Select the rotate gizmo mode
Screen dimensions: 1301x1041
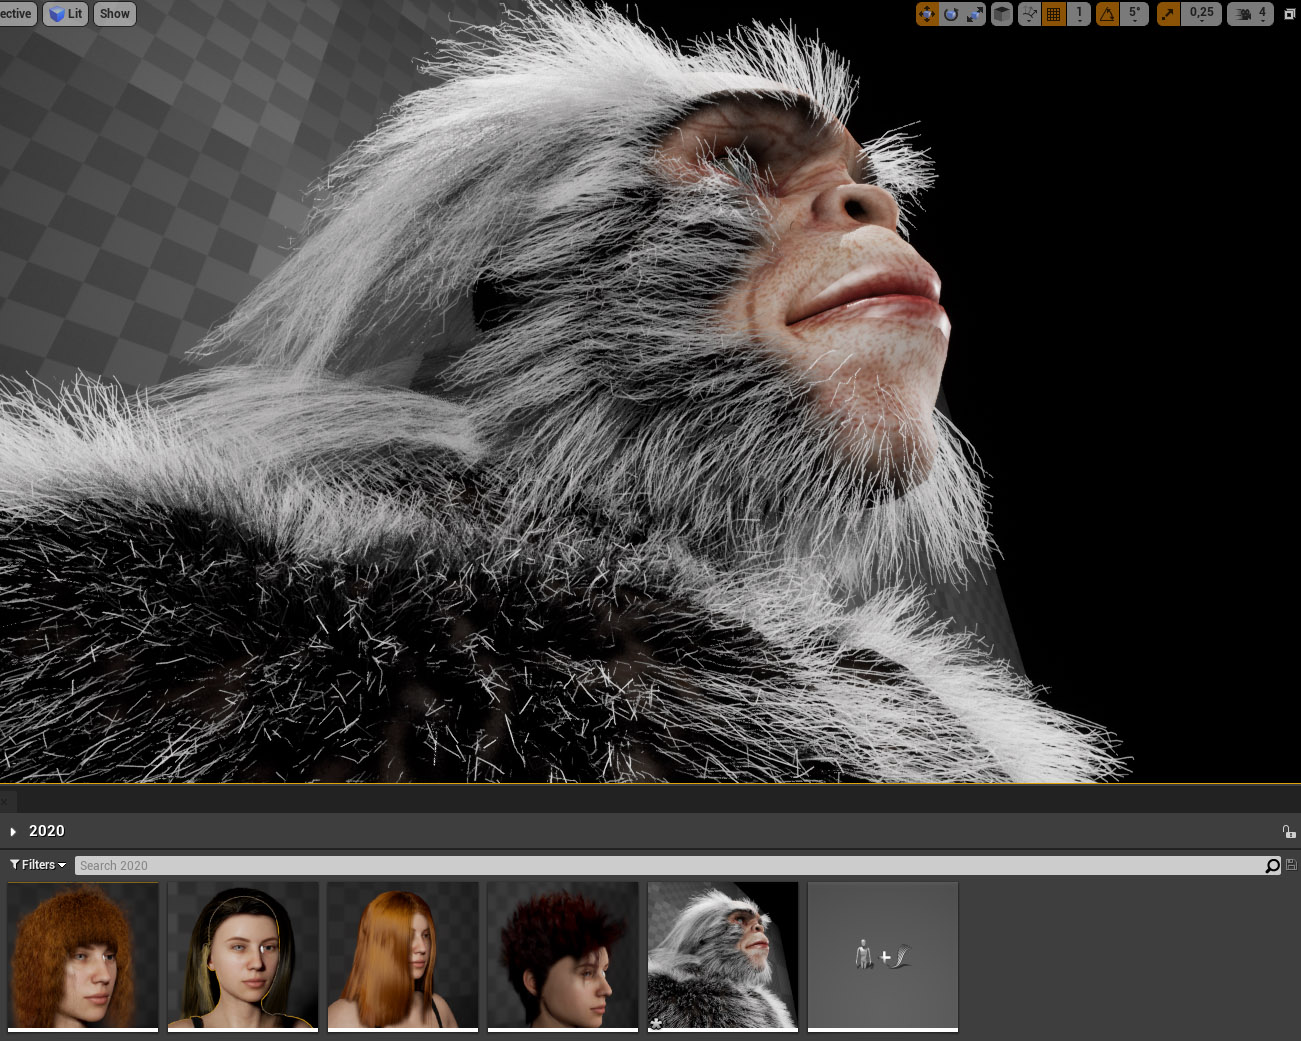pos(951,14)
